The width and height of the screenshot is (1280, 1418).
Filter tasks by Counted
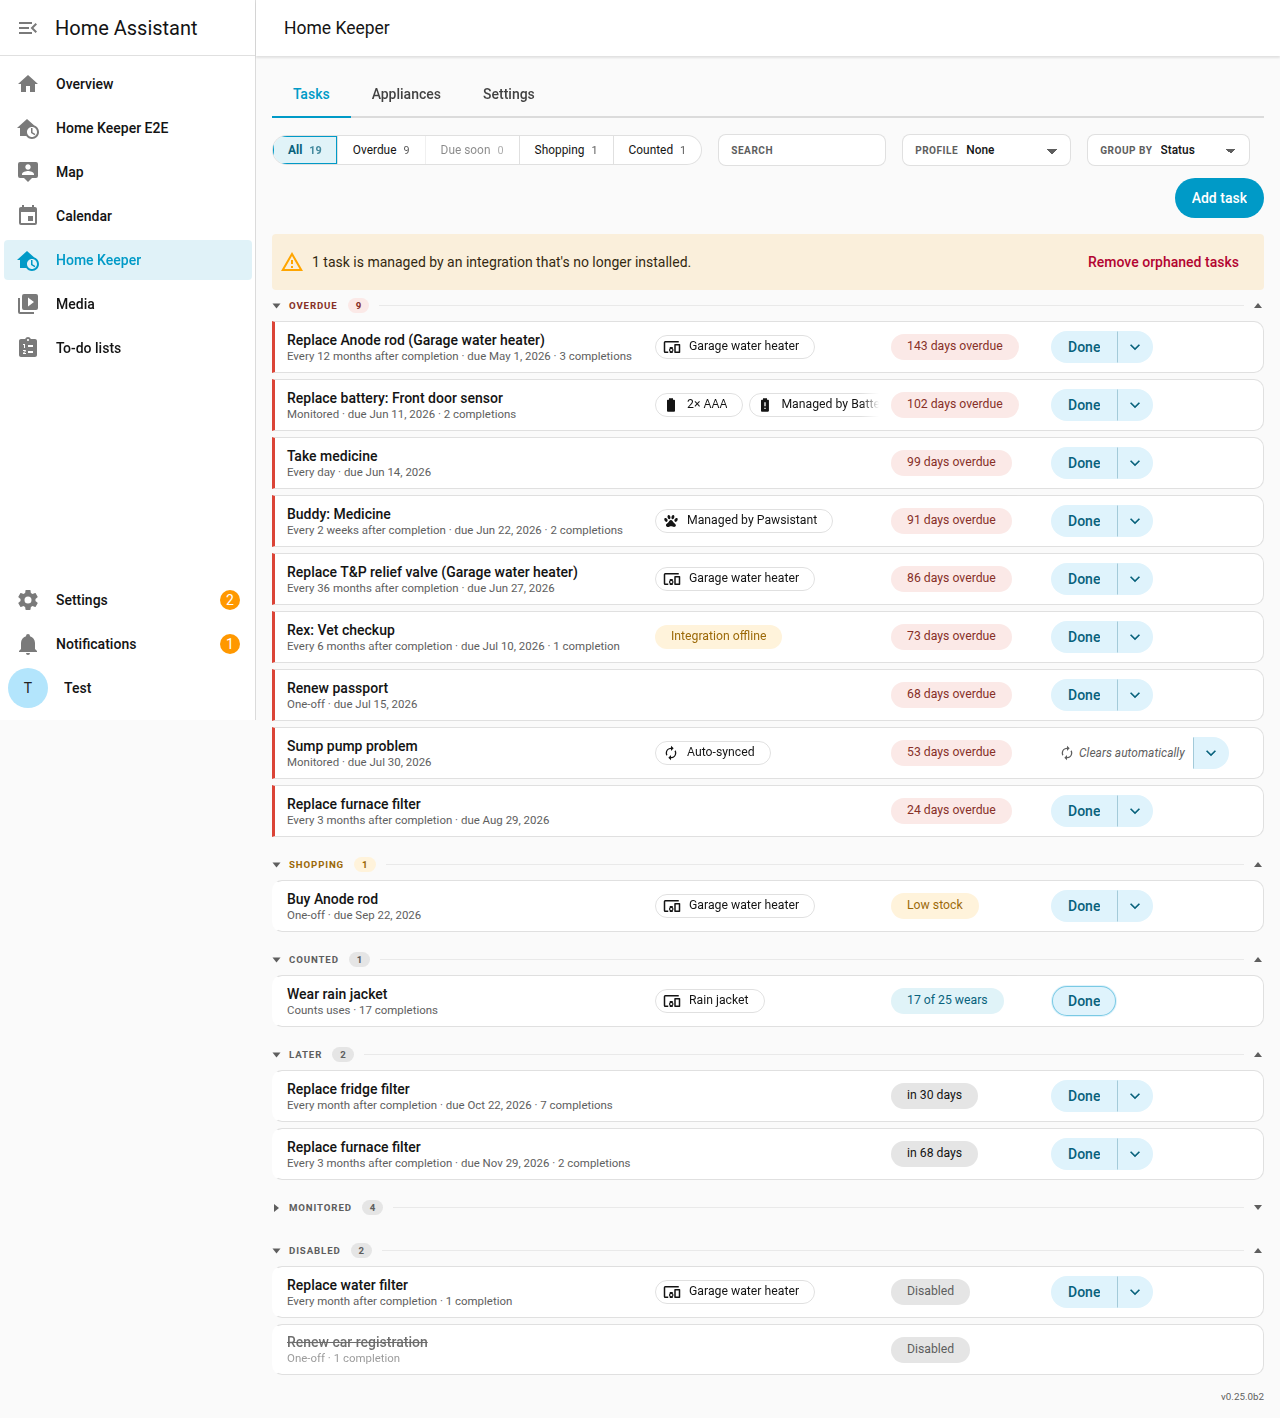coord(657,150)
